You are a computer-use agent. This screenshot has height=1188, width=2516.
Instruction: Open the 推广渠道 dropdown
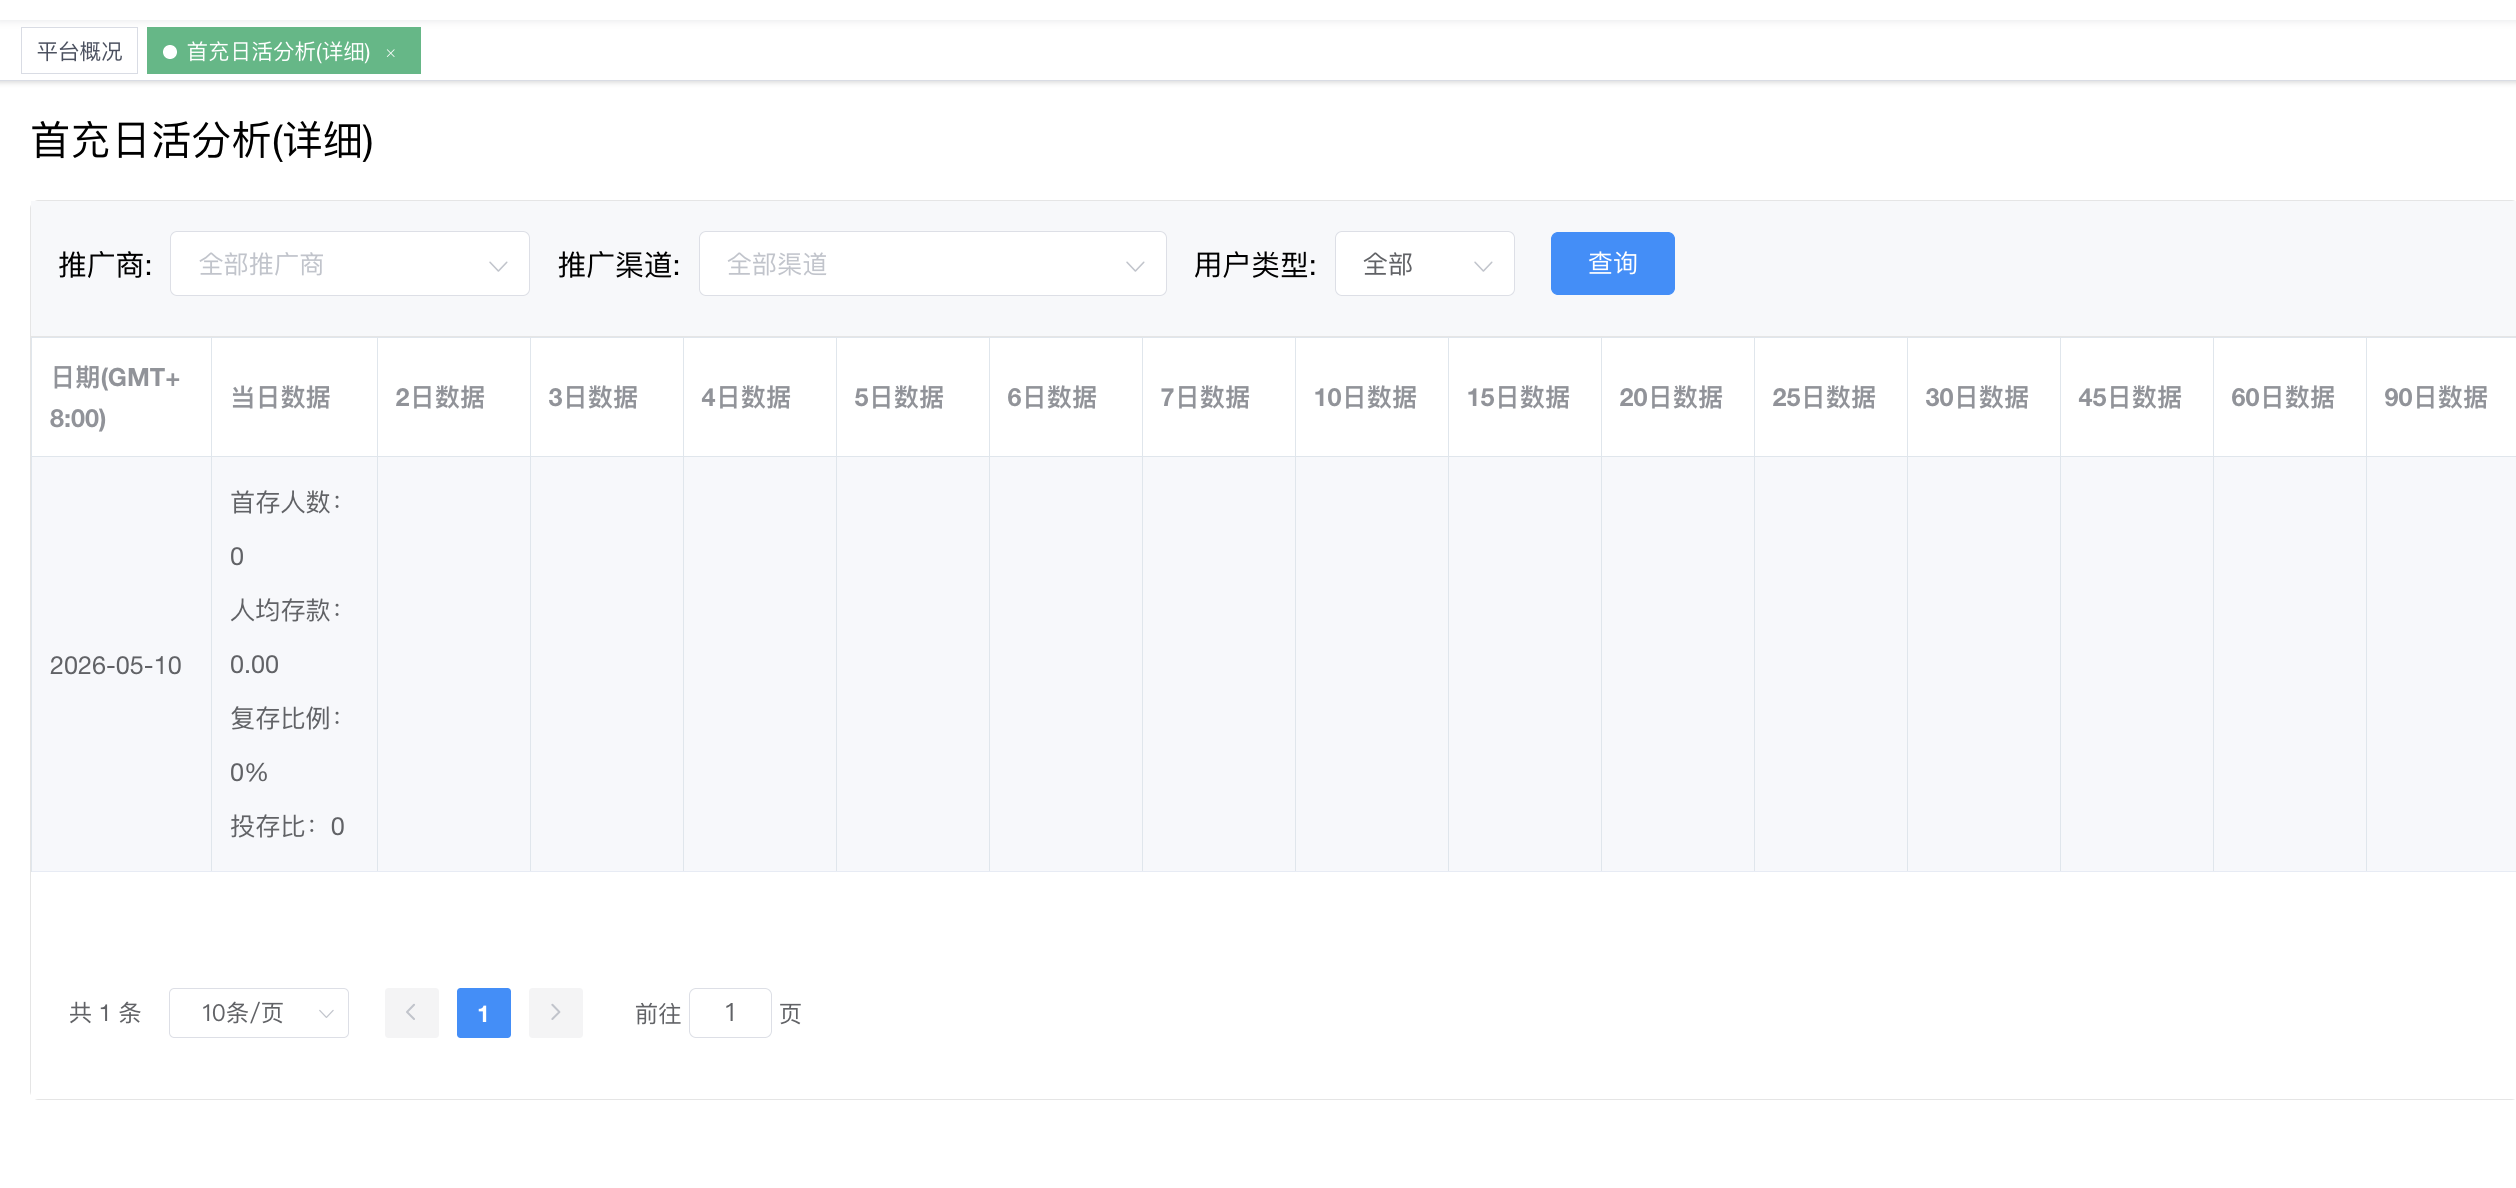coord(932,264)
